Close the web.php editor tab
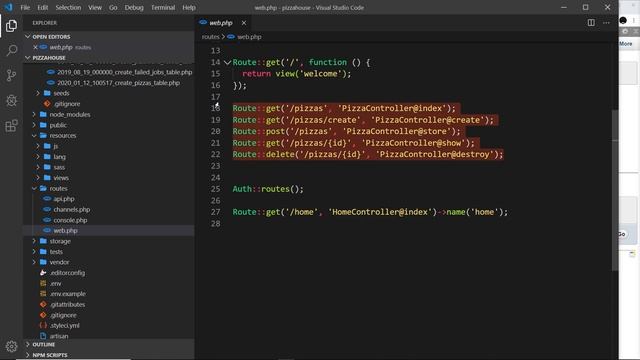The height and width of the screenshot is (360, 640). pos(244,23)
